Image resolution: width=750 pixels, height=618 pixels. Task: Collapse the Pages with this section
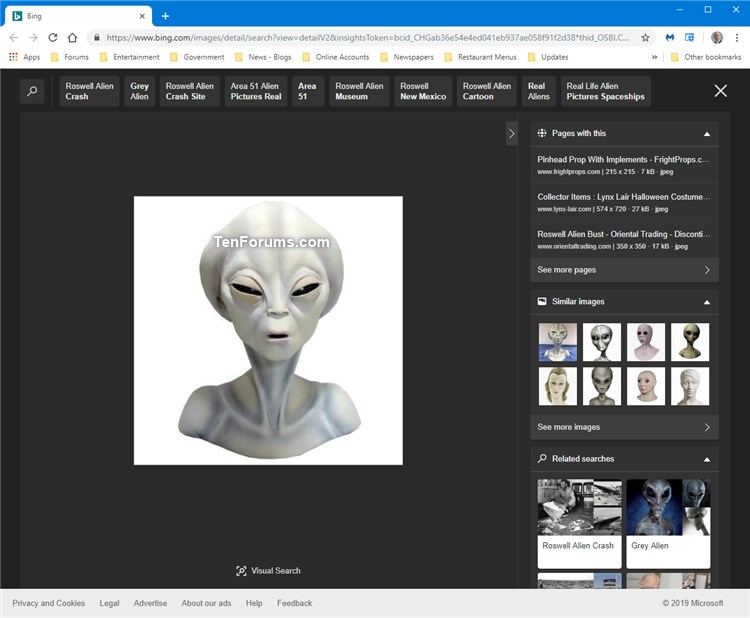tap(706, 134)
